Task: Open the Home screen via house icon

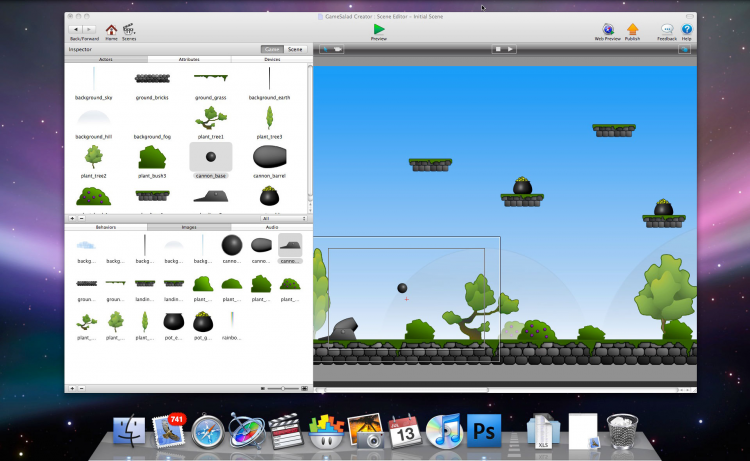Action: coord(111,30)
